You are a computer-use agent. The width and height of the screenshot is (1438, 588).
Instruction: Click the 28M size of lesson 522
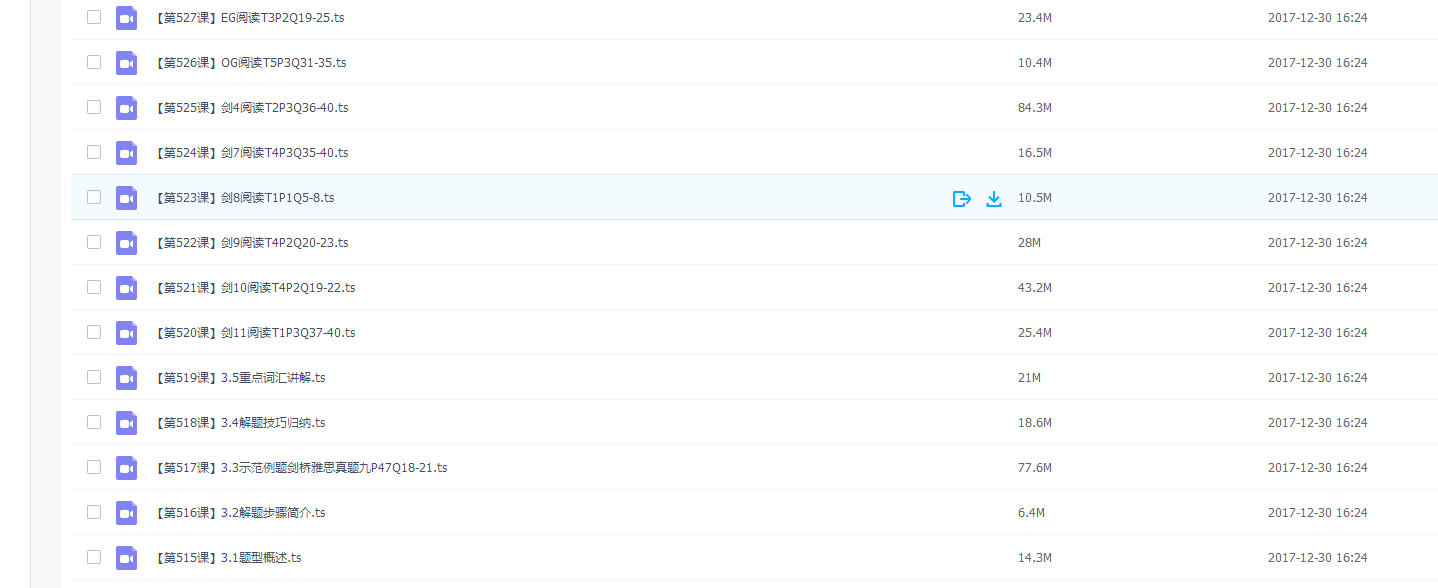pos(1029,243)
